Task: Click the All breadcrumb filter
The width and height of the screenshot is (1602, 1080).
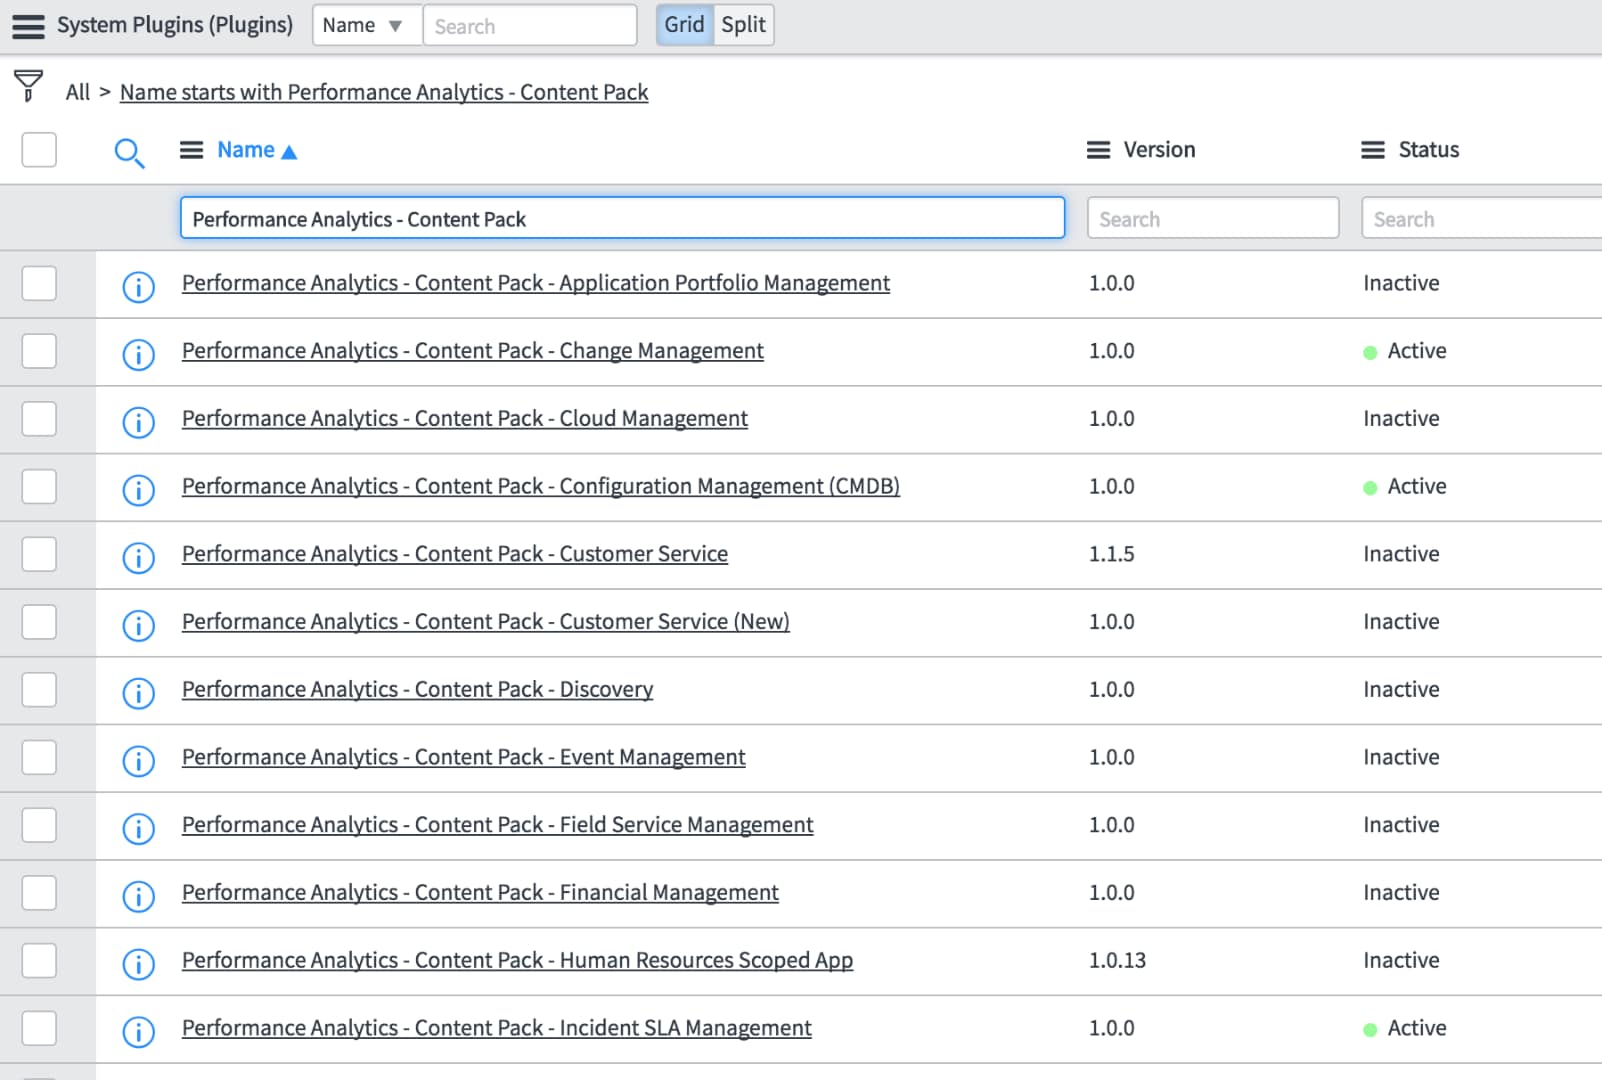Action: (77, 92)
